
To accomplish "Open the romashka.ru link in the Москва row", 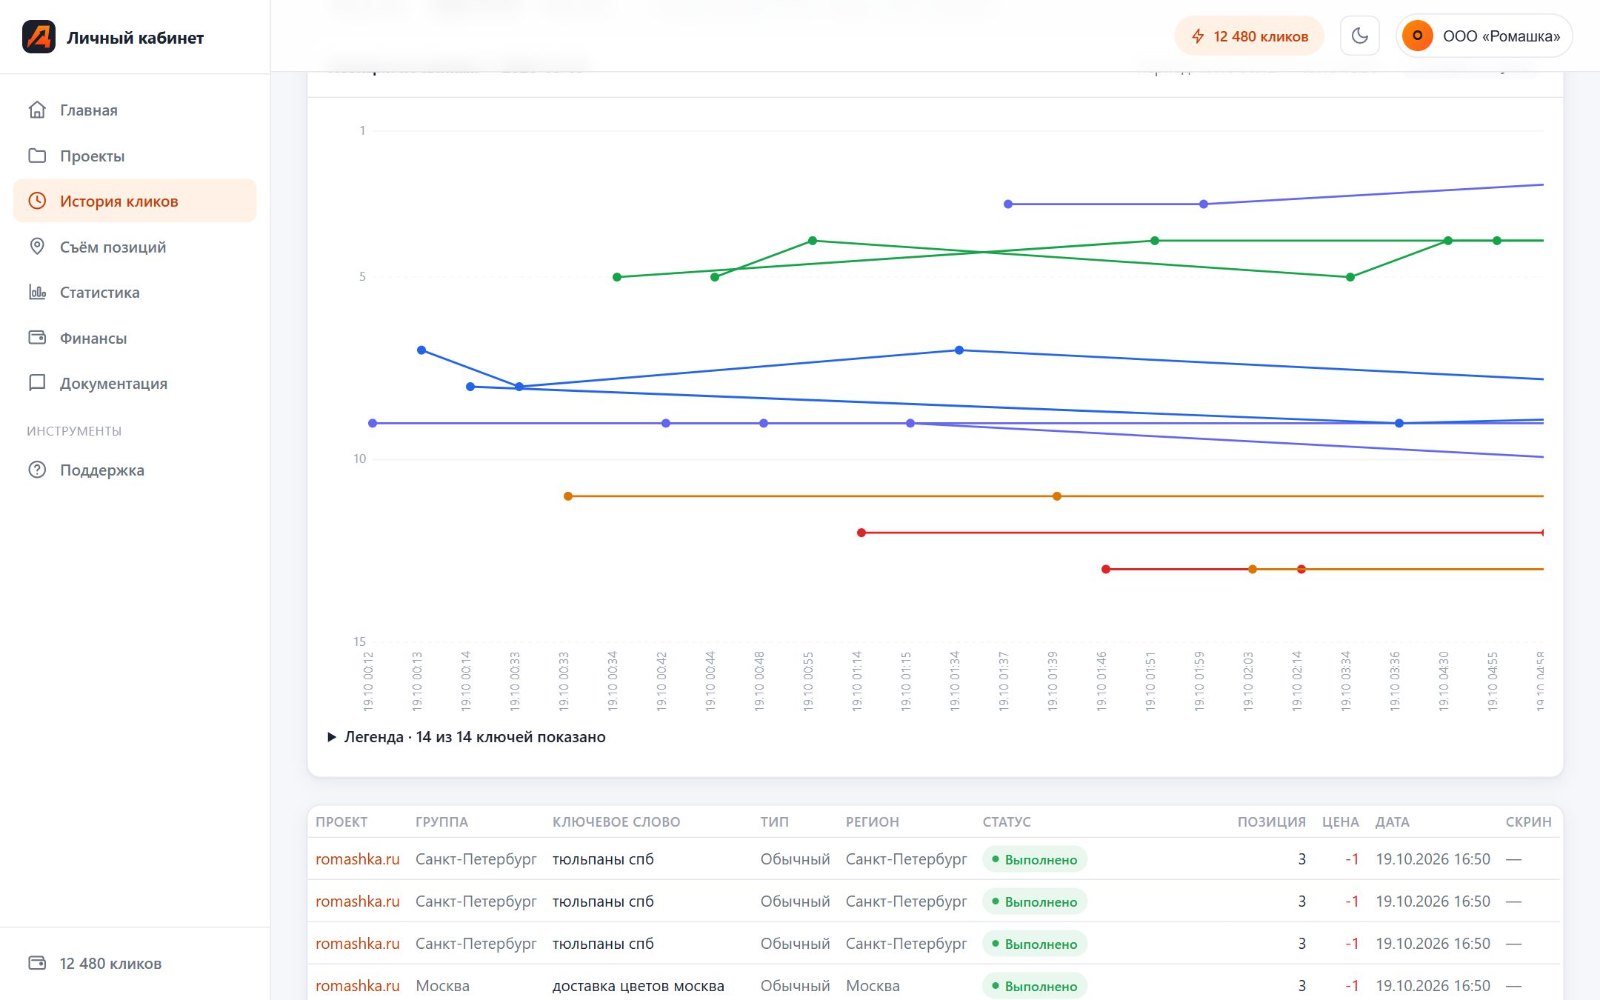I will (x=357, y=985).
